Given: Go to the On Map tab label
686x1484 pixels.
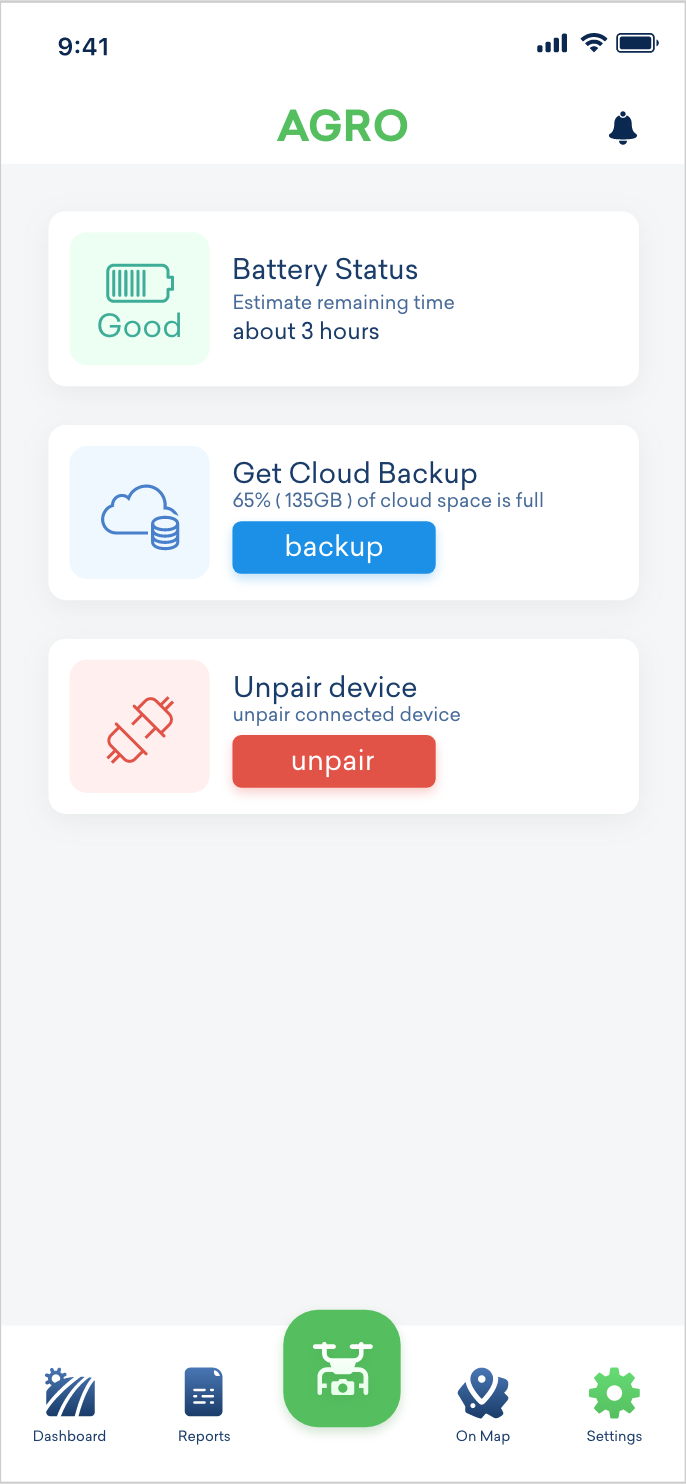Looking at the screenshot, I should [483, 1436].
